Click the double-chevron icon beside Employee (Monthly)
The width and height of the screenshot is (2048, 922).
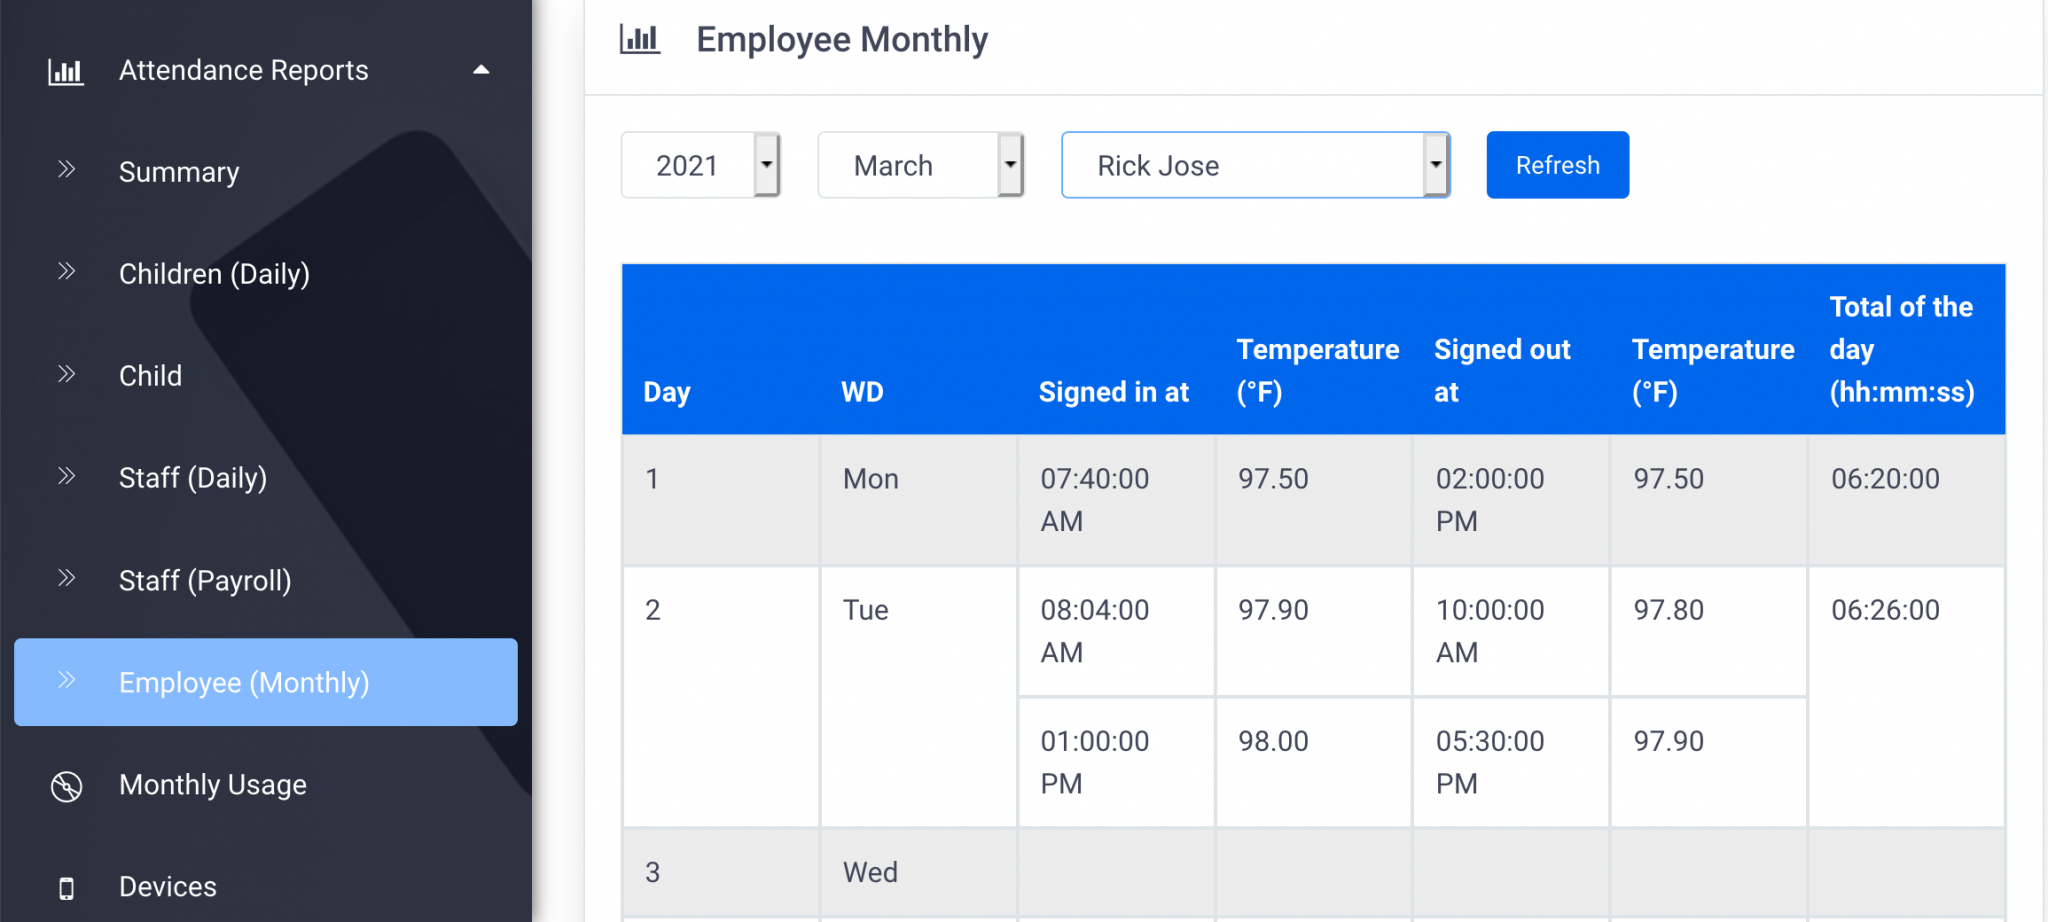point(67,681)
